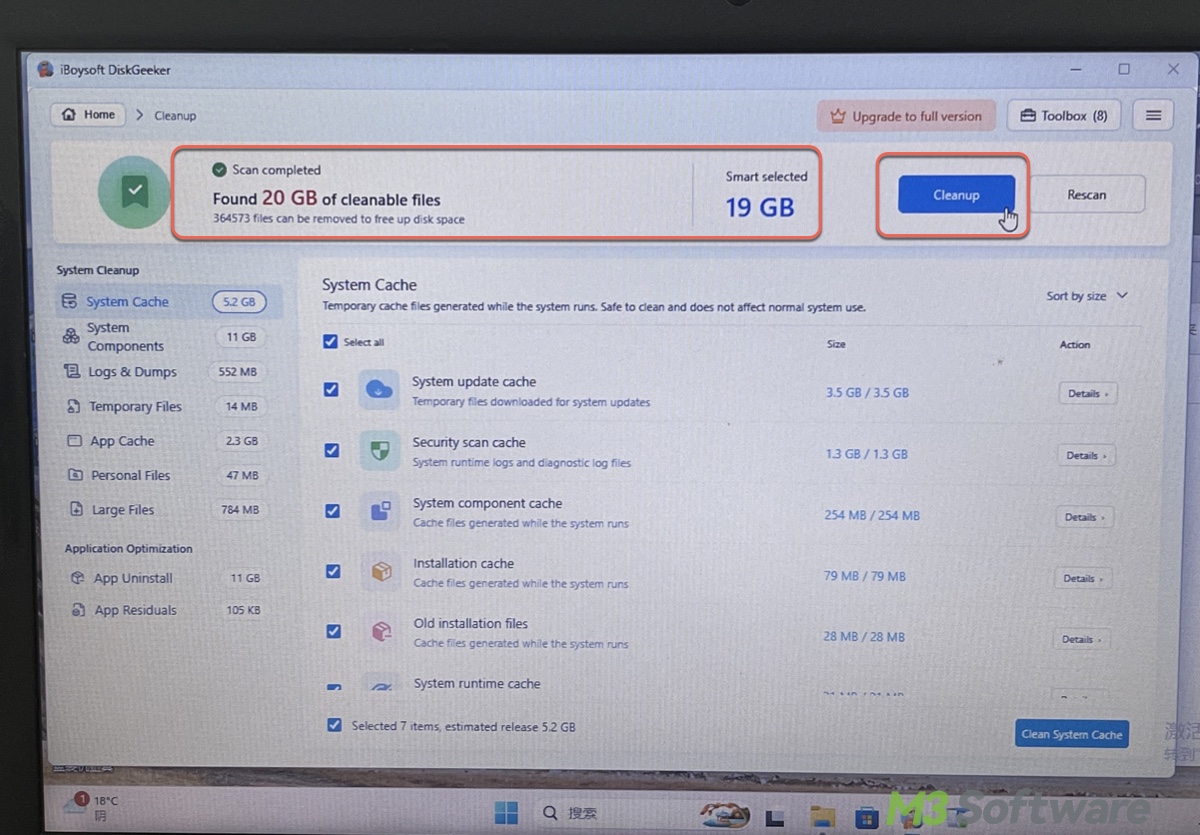Screen dimensions: 1200x835
Task: Expand Details for Installation cache
Action: (1083, 578)
